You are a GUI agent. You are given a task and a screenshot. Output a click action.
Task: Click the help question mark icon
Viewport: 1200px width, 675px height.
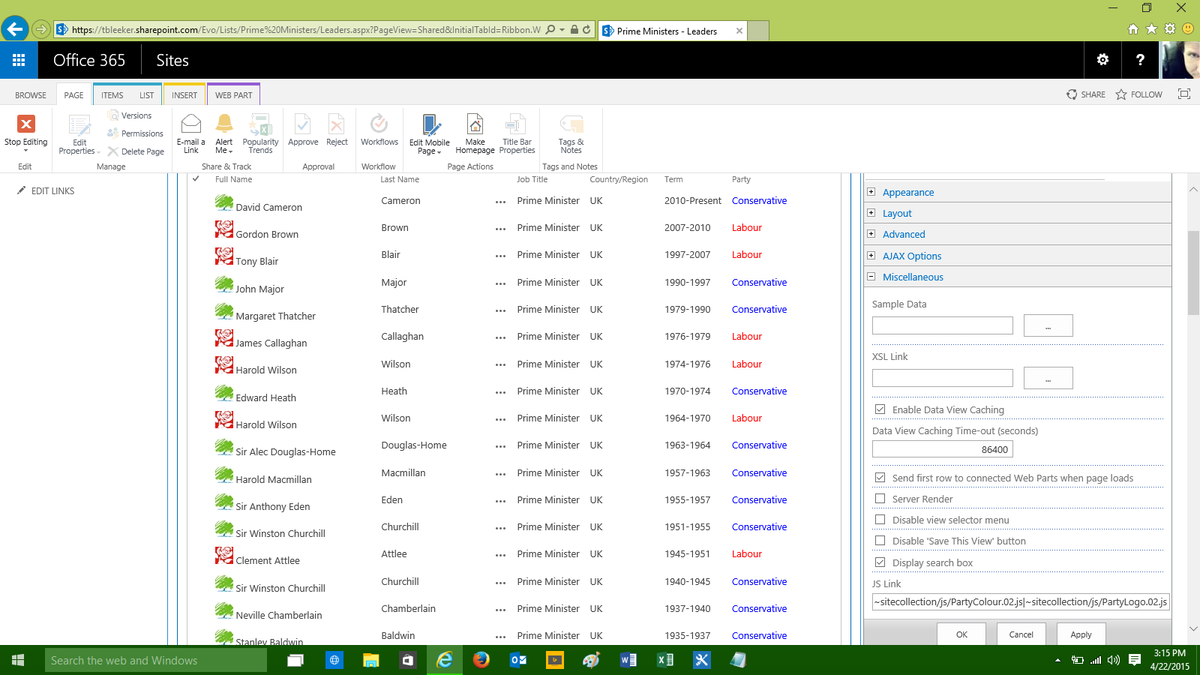1141,60
